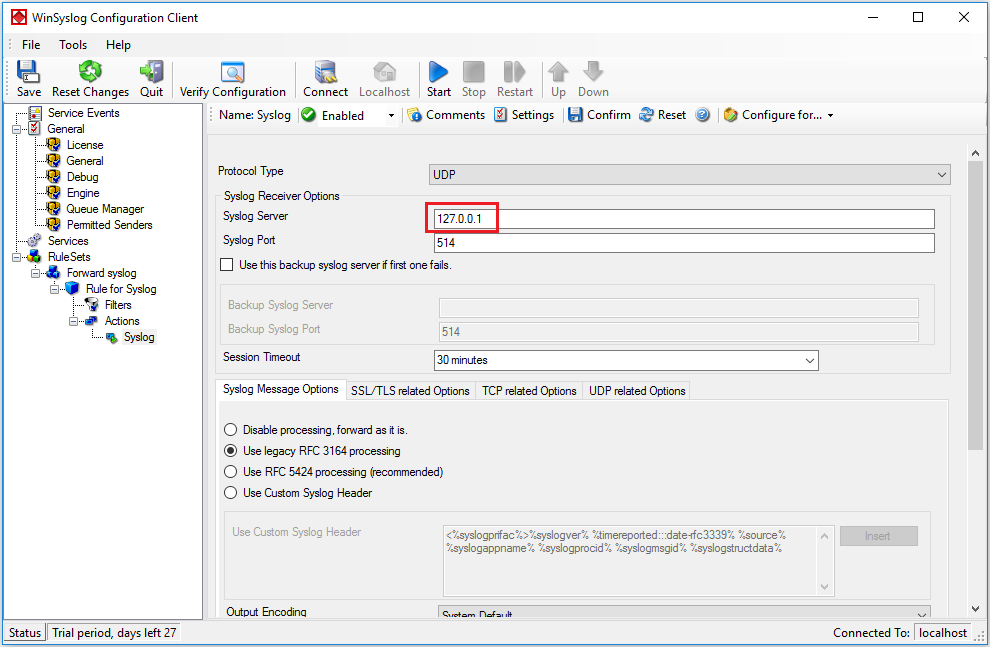Open Comments for the Syslog action
The height and width of the screenshot is (647, 990).
click(446, 115)
